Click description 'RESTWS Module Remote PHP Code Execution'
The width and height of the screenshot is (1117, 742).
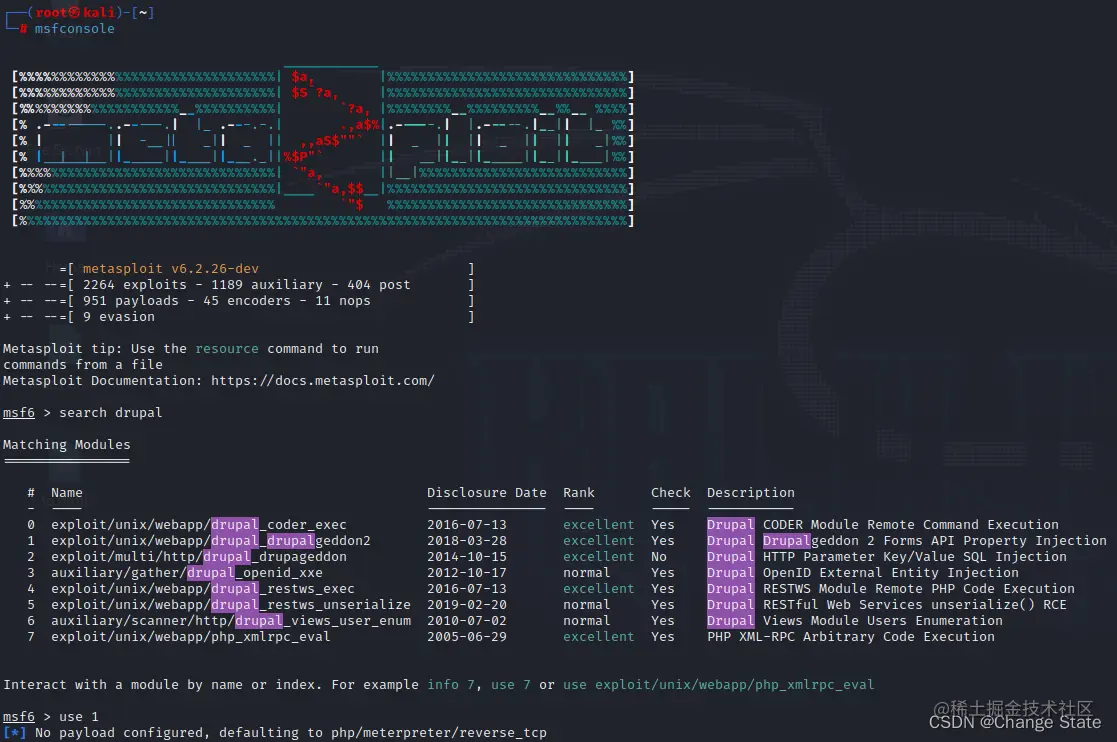[918, 588]
